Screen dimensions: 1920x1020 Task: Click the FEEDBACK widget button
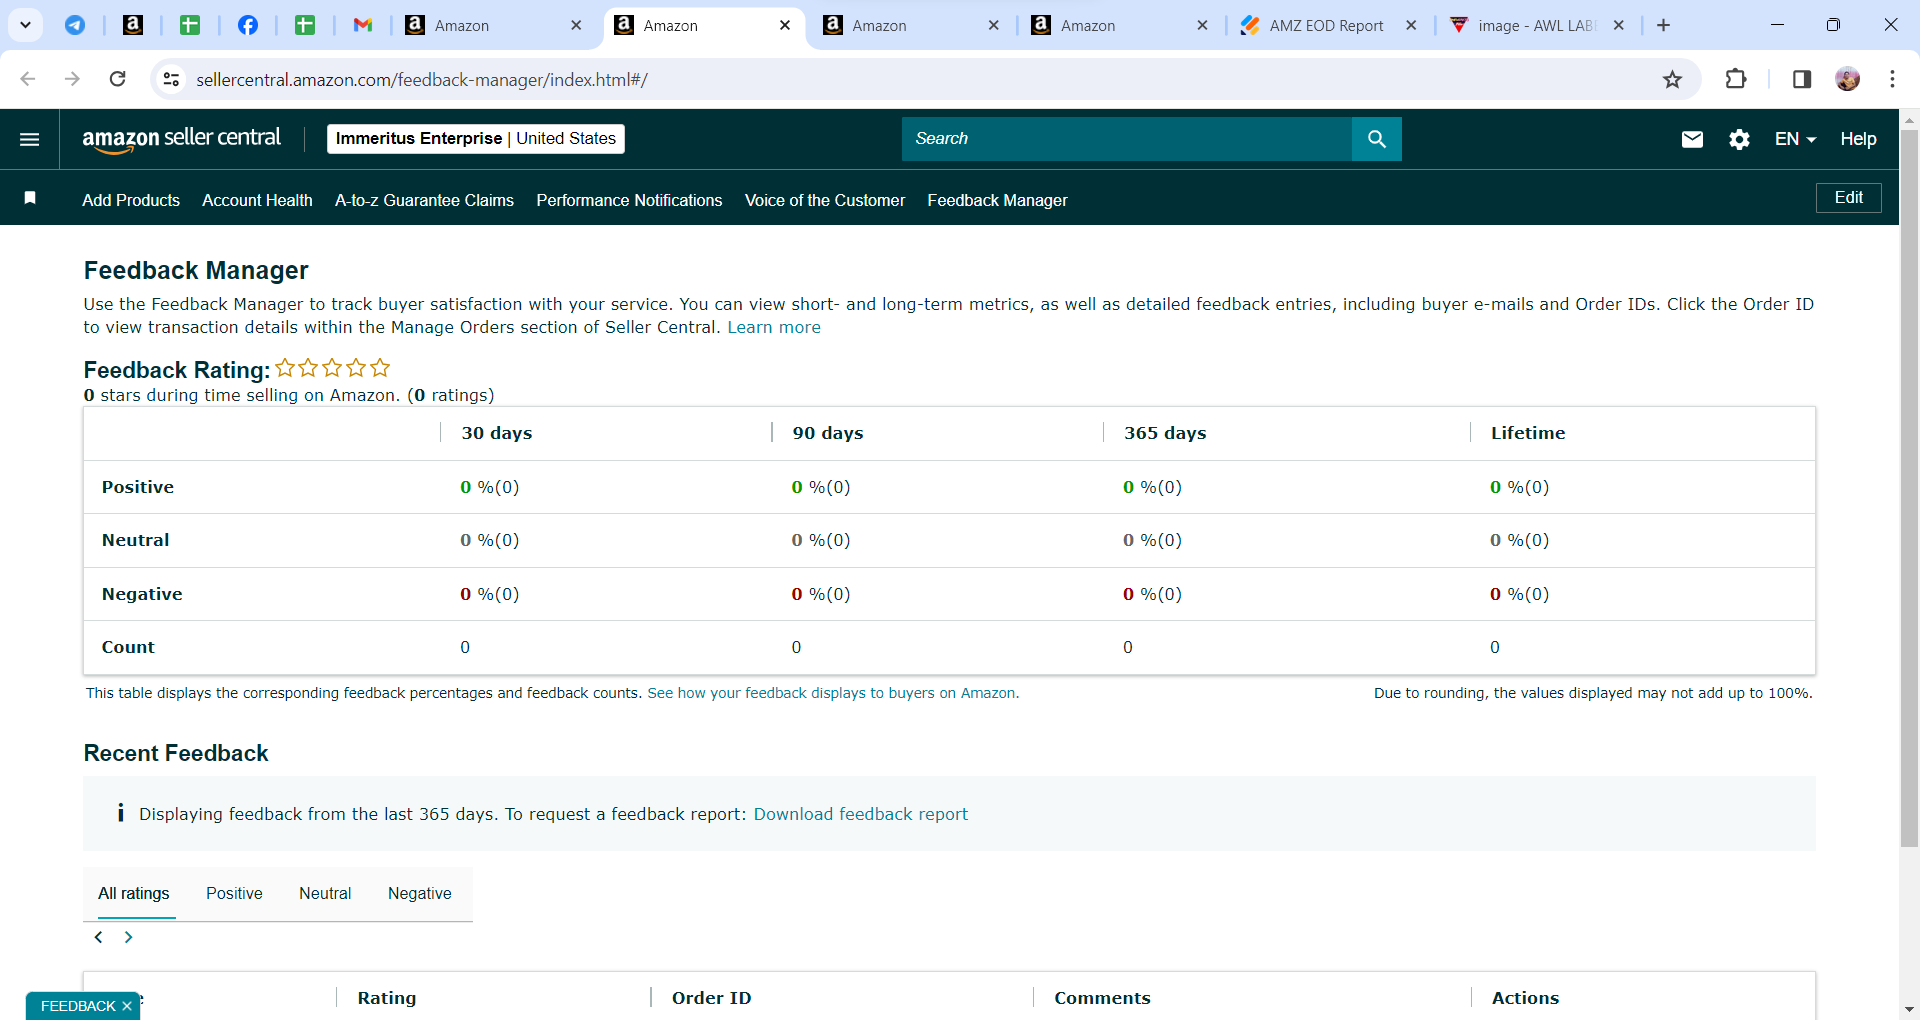[x=78, y=1006]
